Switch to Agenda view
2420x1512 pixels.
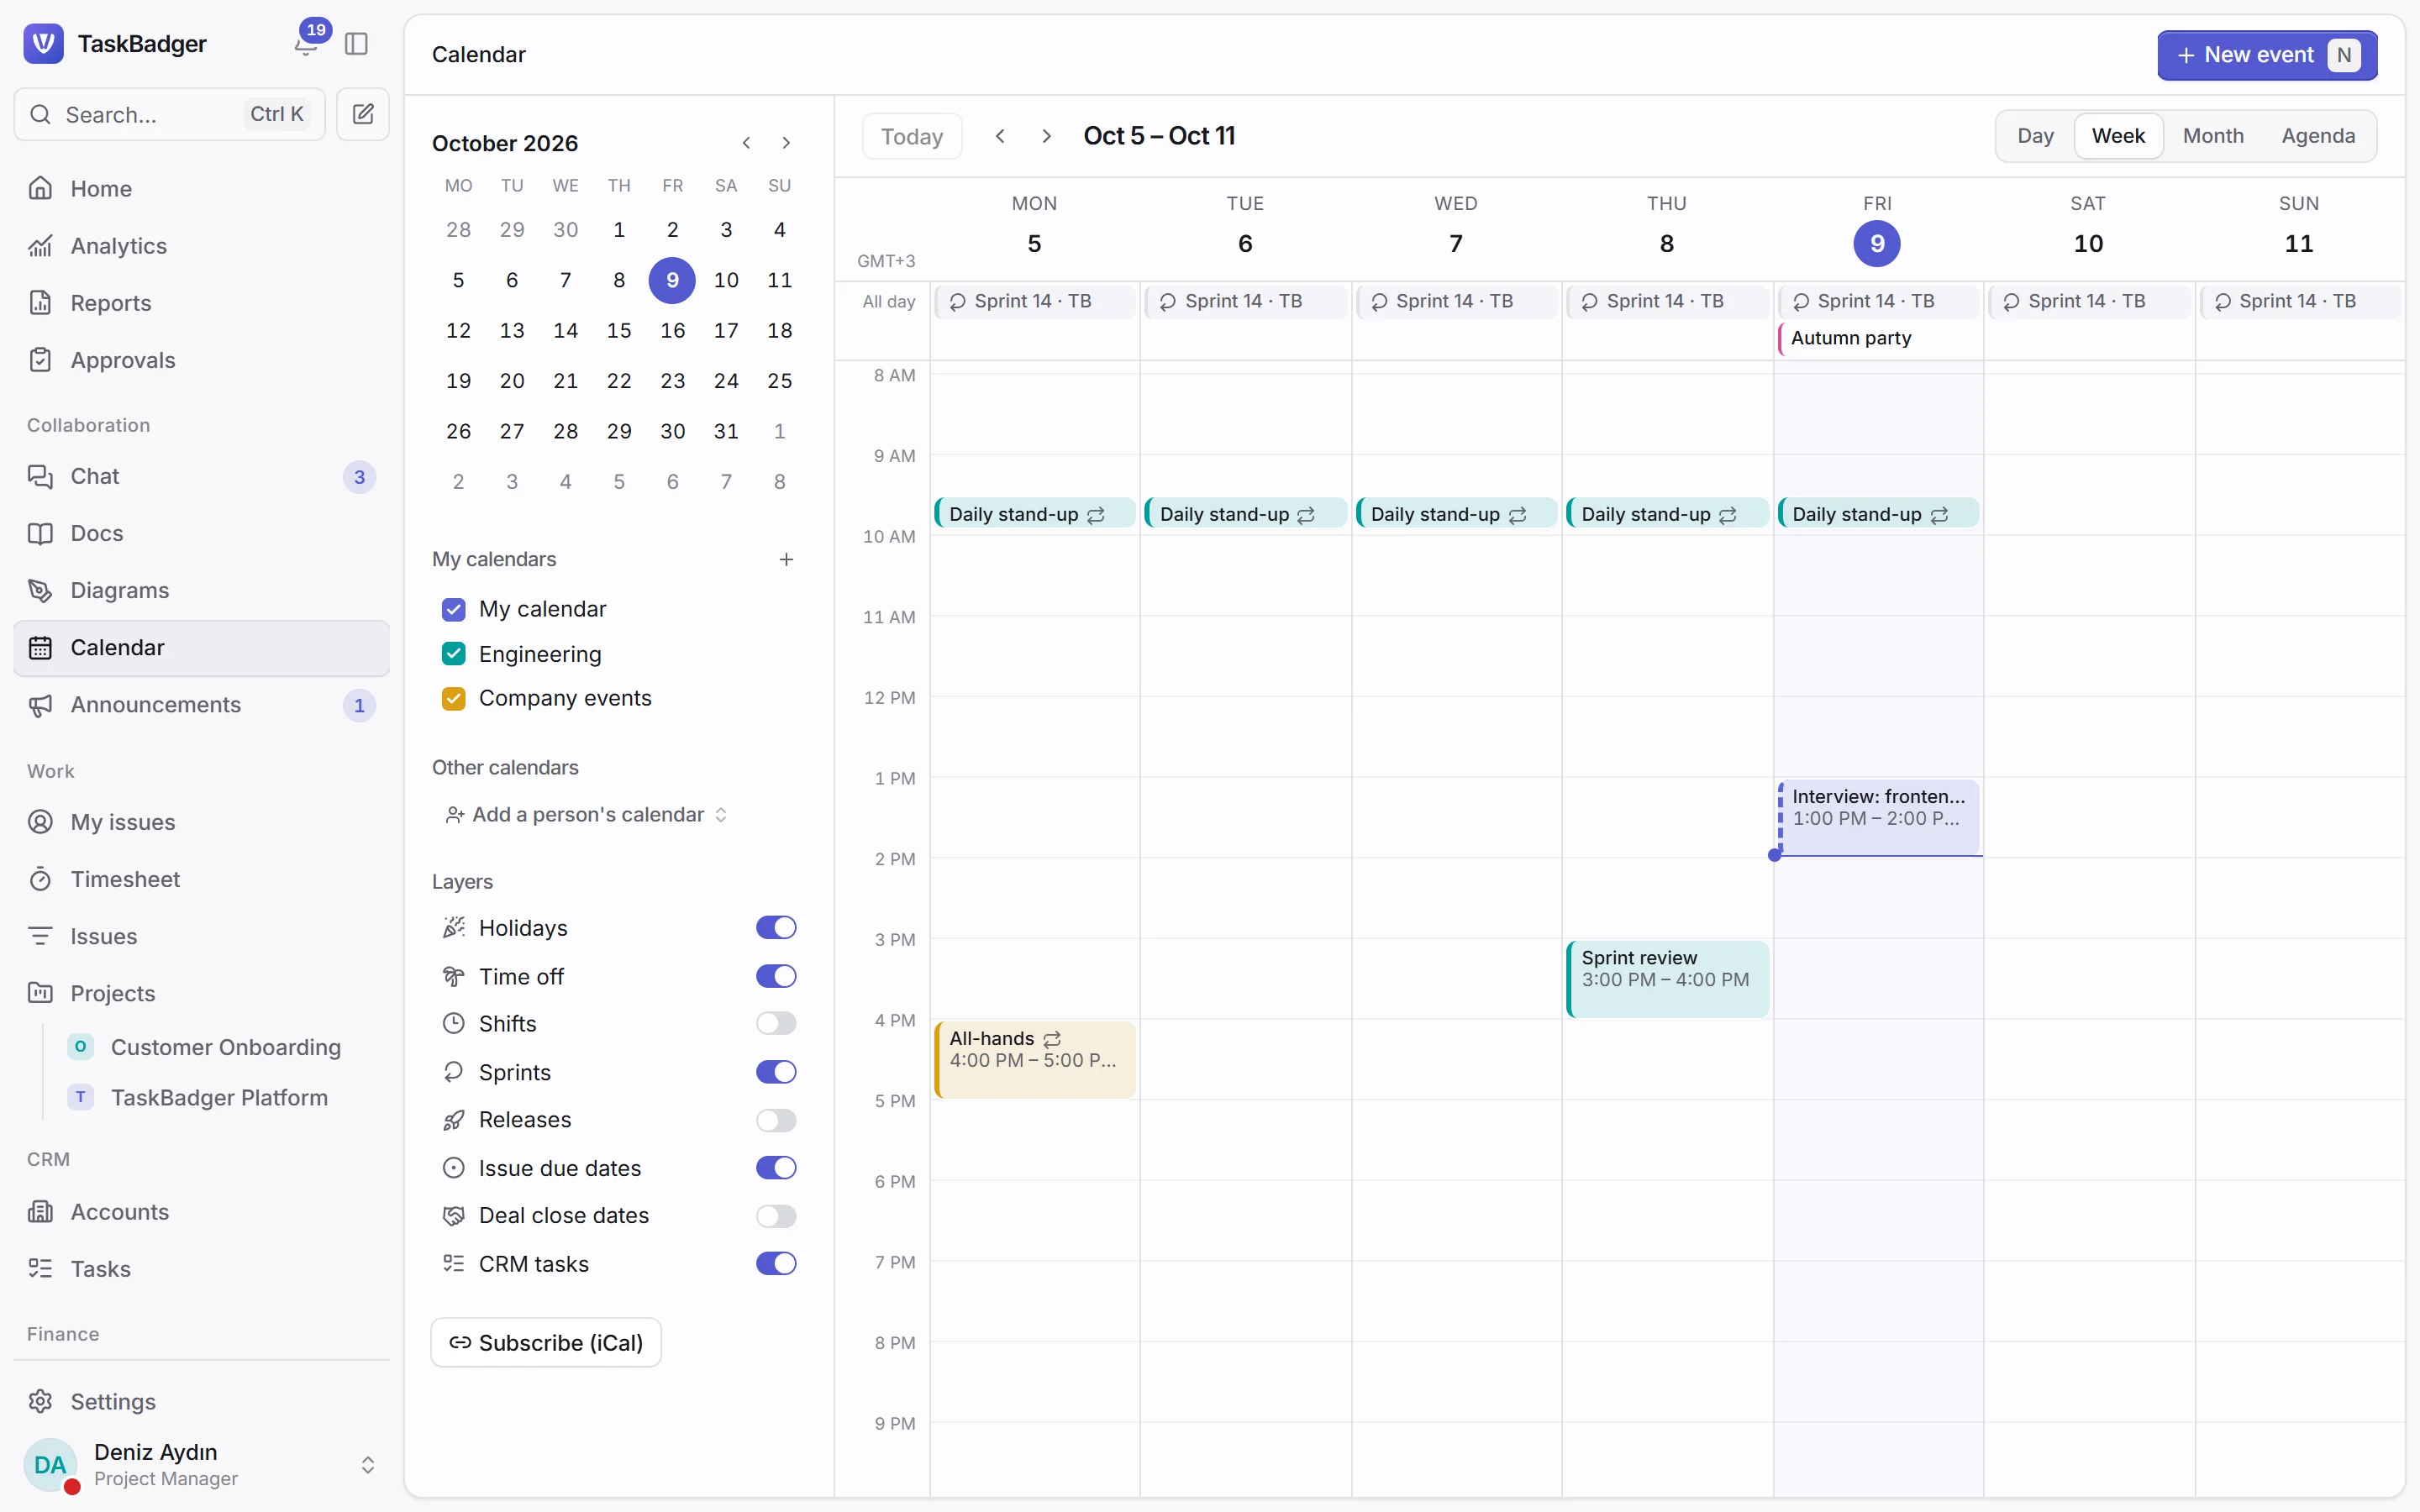point(2318,136)
